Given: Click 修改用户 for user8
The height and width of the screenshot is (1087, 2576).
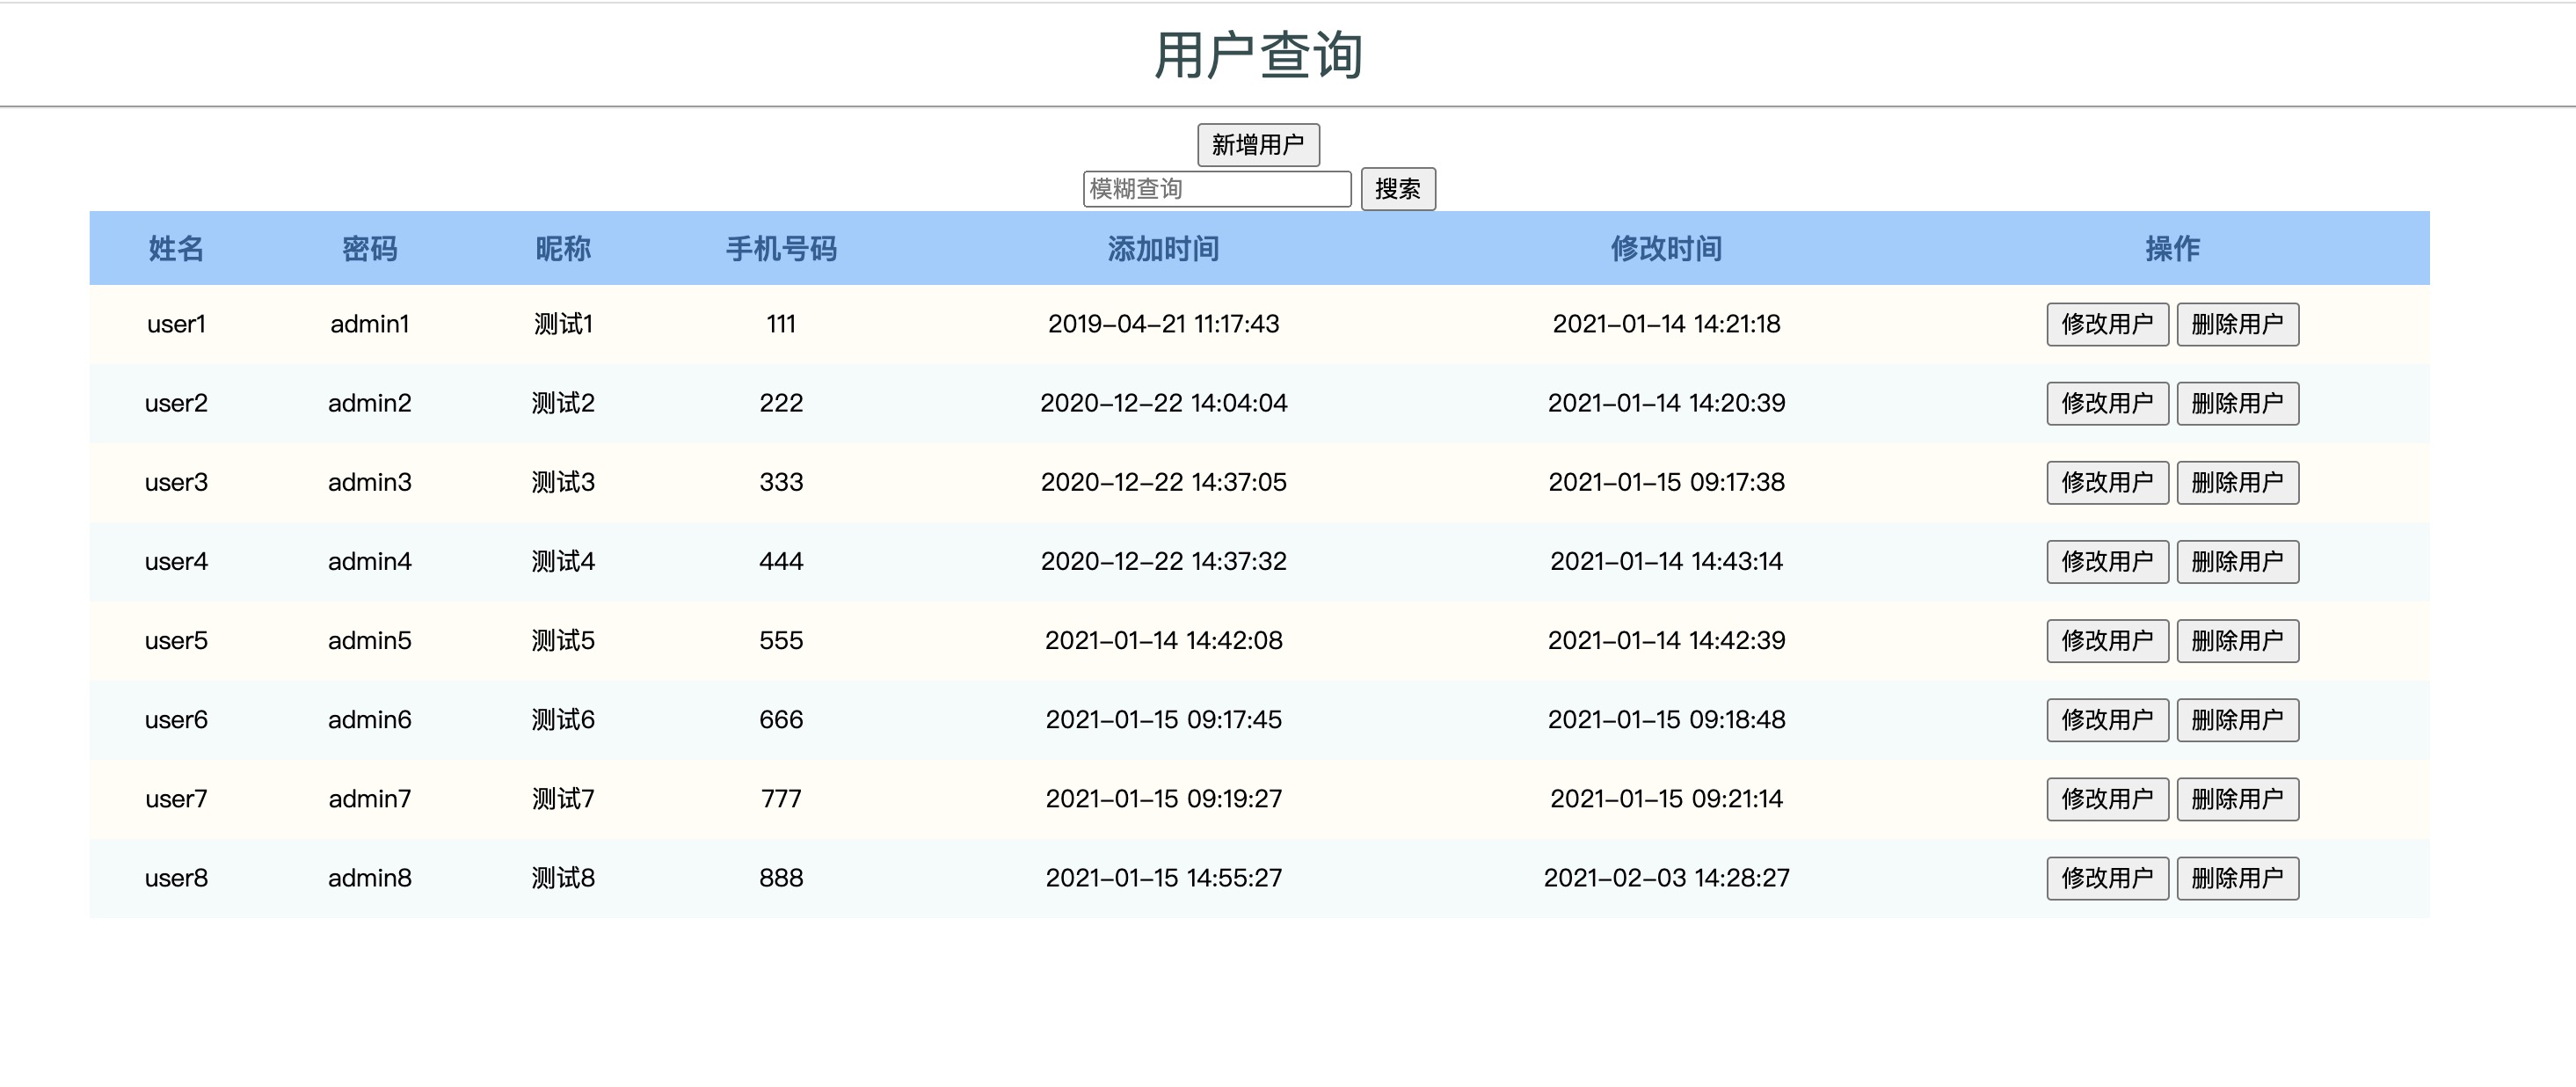Looking at the screenshot, I should tap(2106, 878).
